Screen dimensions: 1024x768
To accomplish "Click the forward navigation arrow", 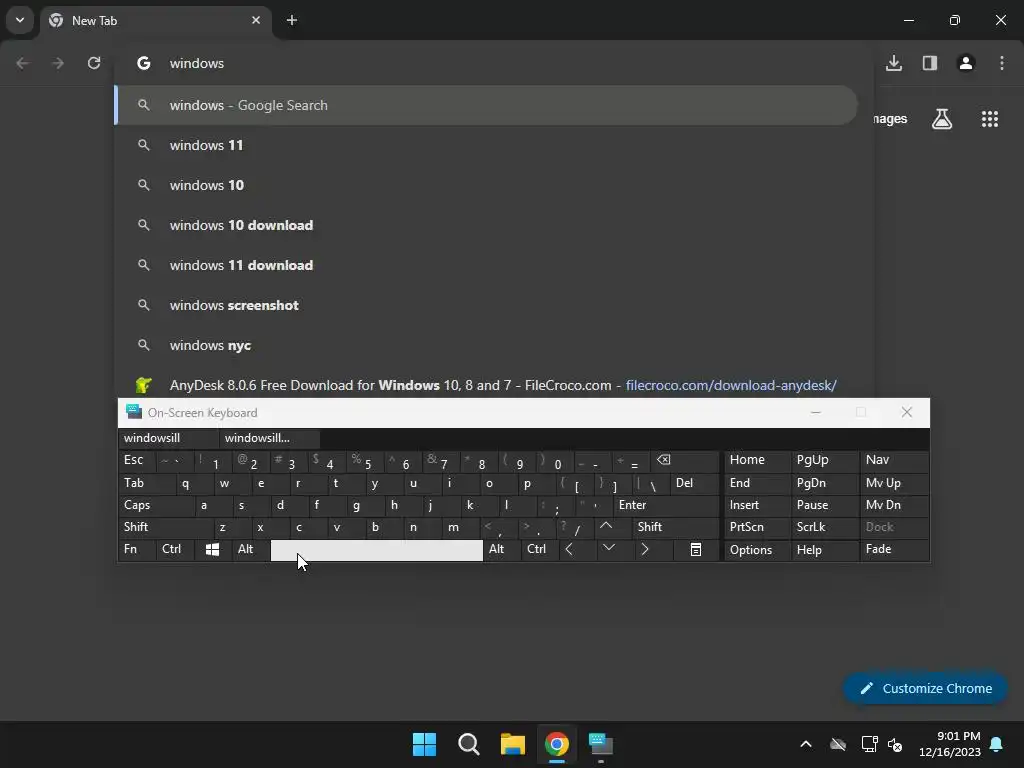I will 58,63.
